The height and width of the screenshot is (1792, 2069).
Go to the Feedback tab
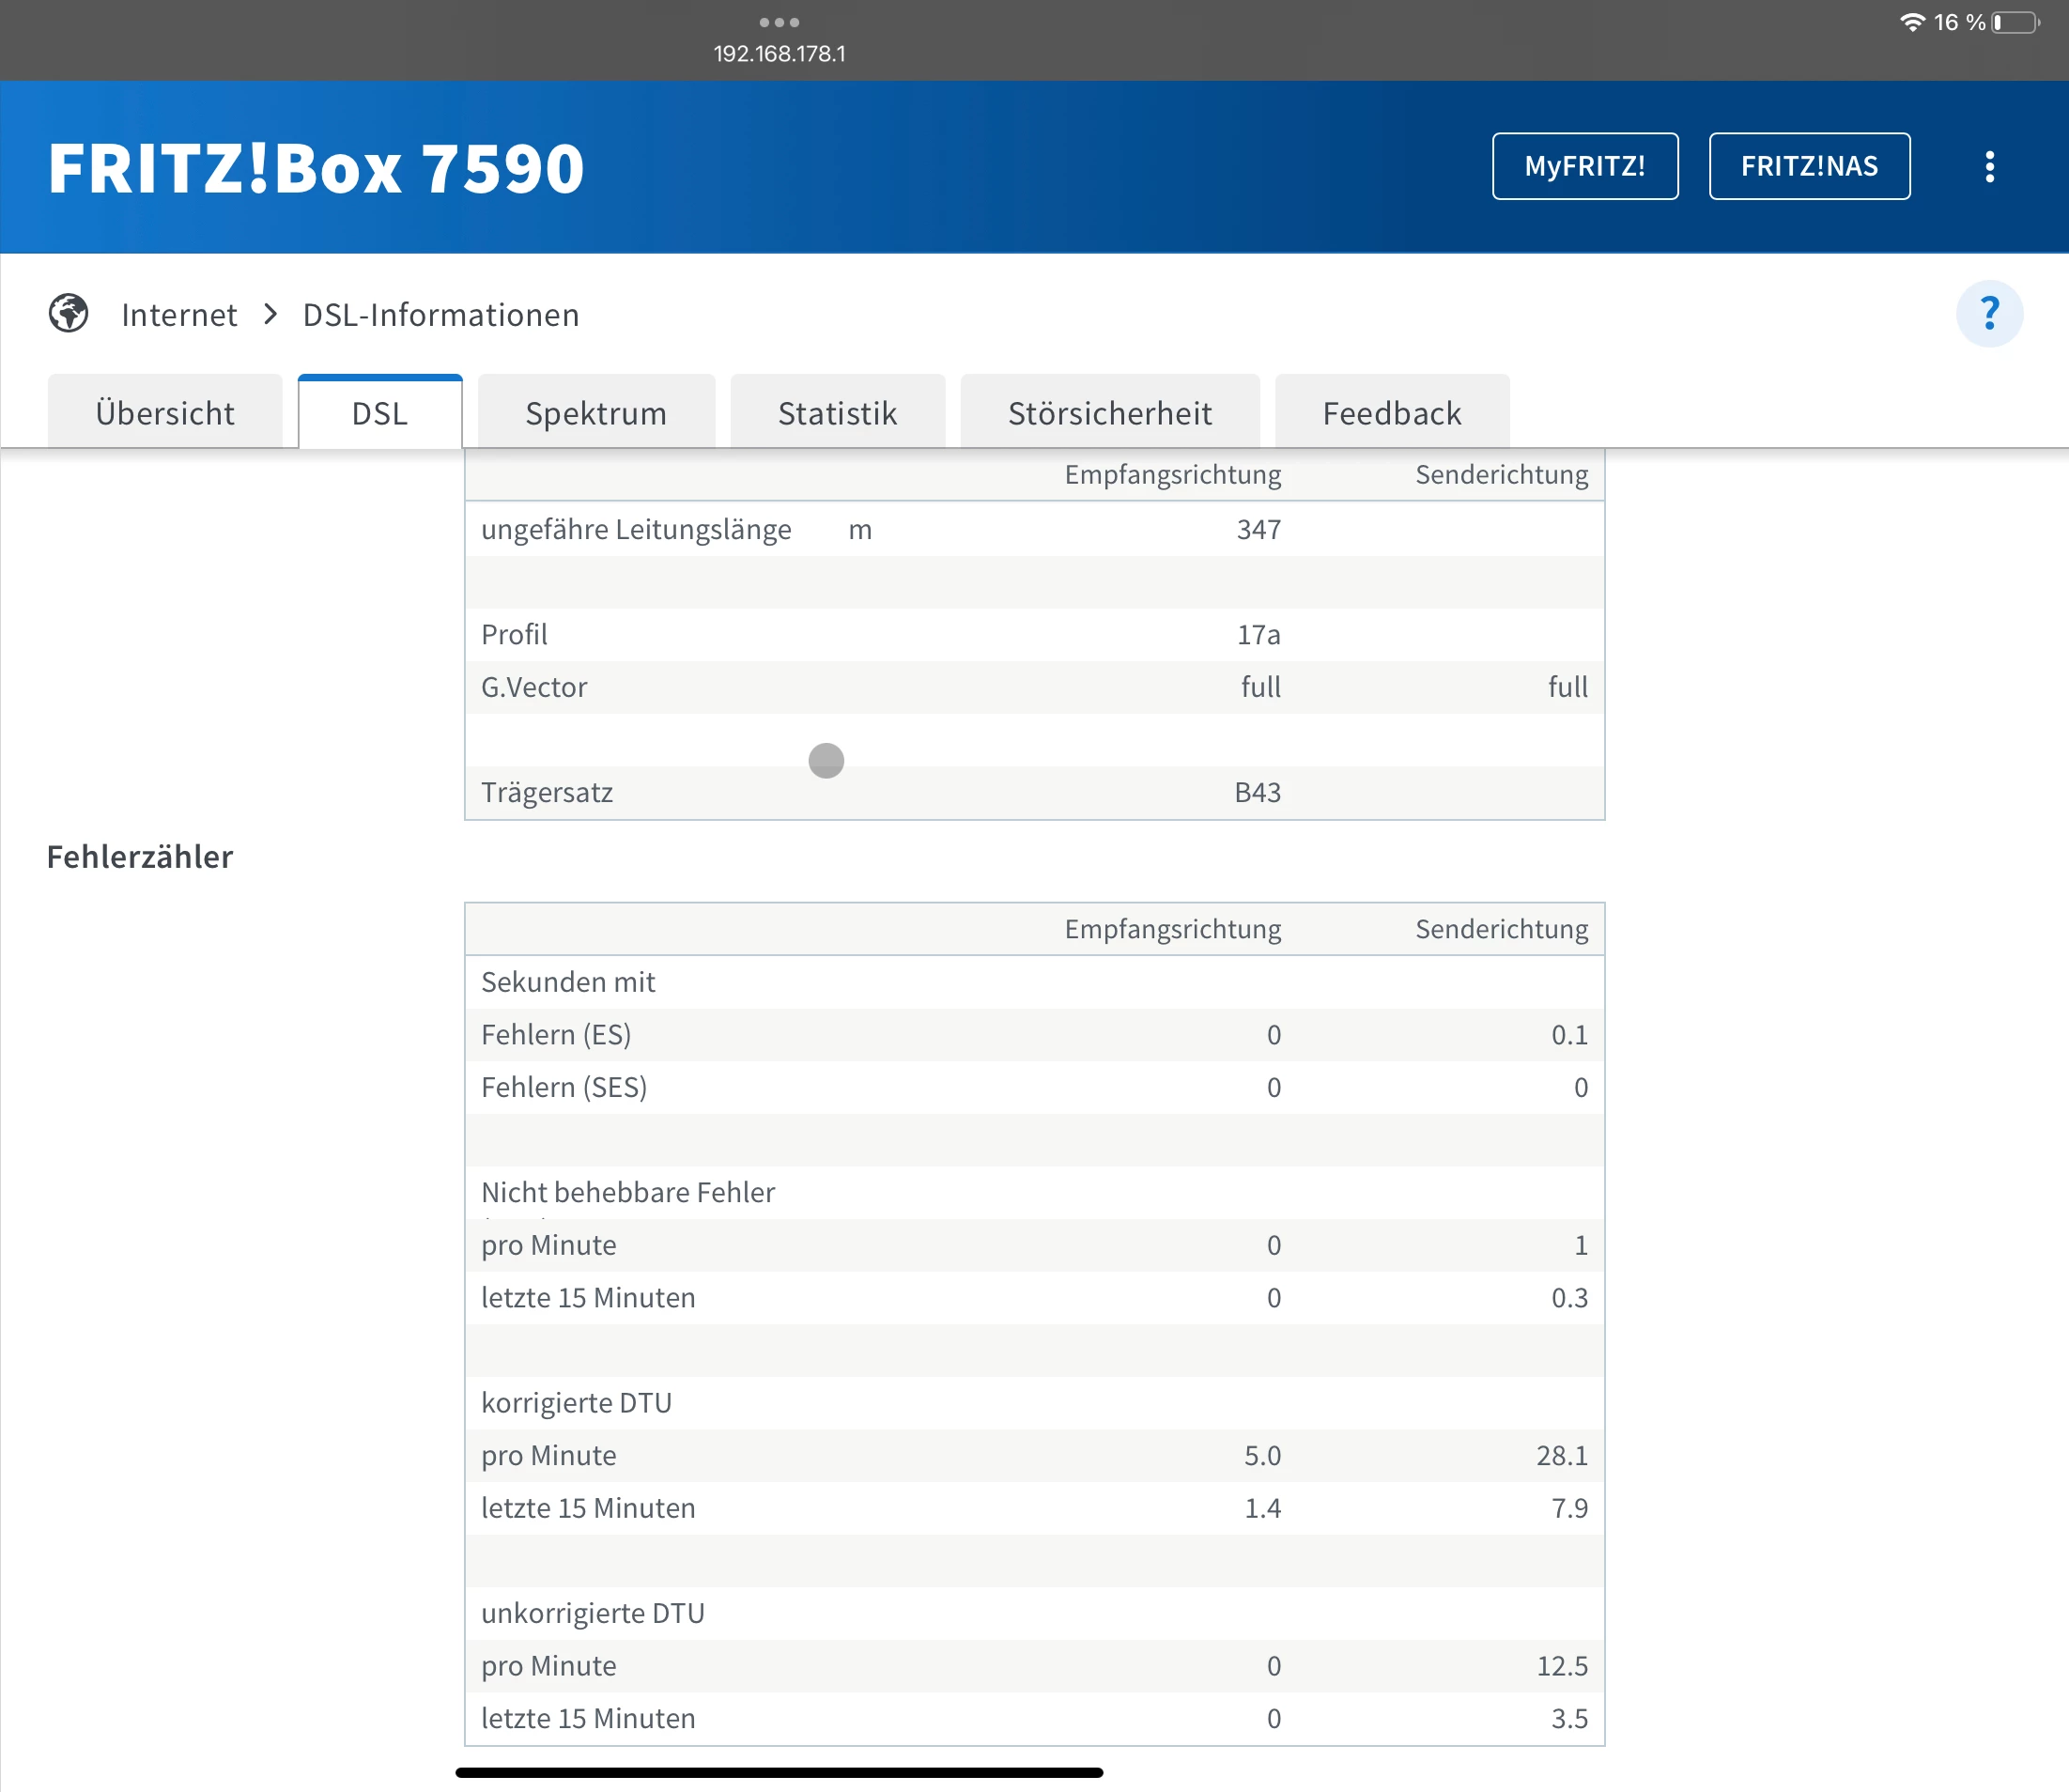[x=1392, y=413]
